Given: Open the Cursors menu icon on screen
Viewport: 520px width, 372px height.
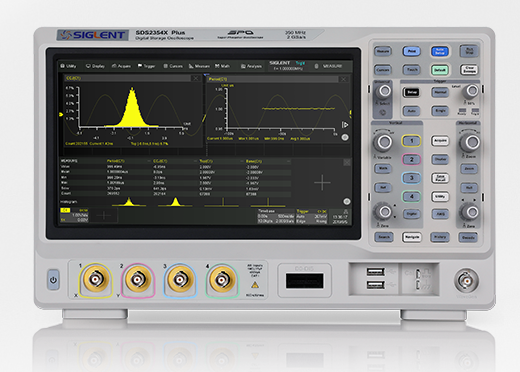Looking at the screenshot, I should pos(173,66).
